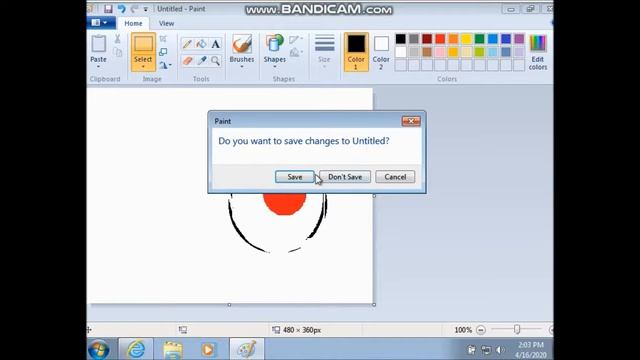Expand the Brushes dropdown arrow

coord(242,67)
